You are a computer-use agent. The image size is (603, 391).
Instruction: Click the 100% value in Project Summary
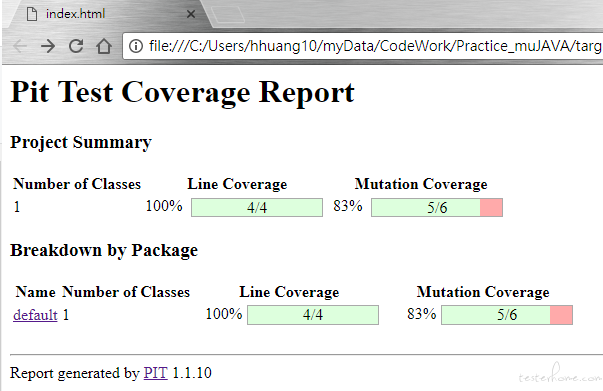[x=164, y=206]
